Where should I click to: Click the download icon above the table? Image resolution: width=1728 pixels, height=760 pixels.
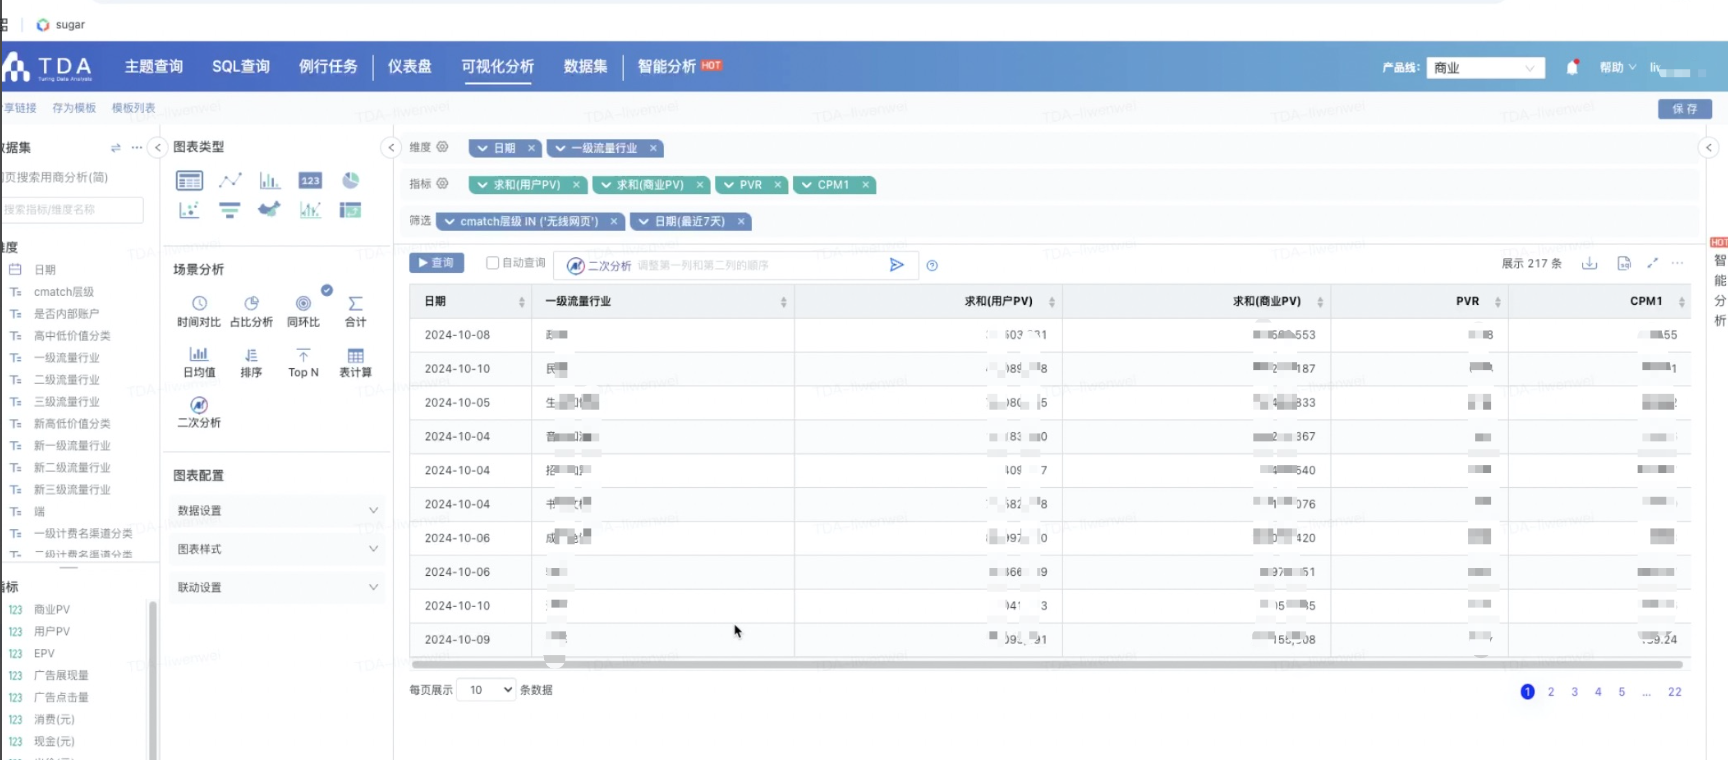tap(1589, 264)
